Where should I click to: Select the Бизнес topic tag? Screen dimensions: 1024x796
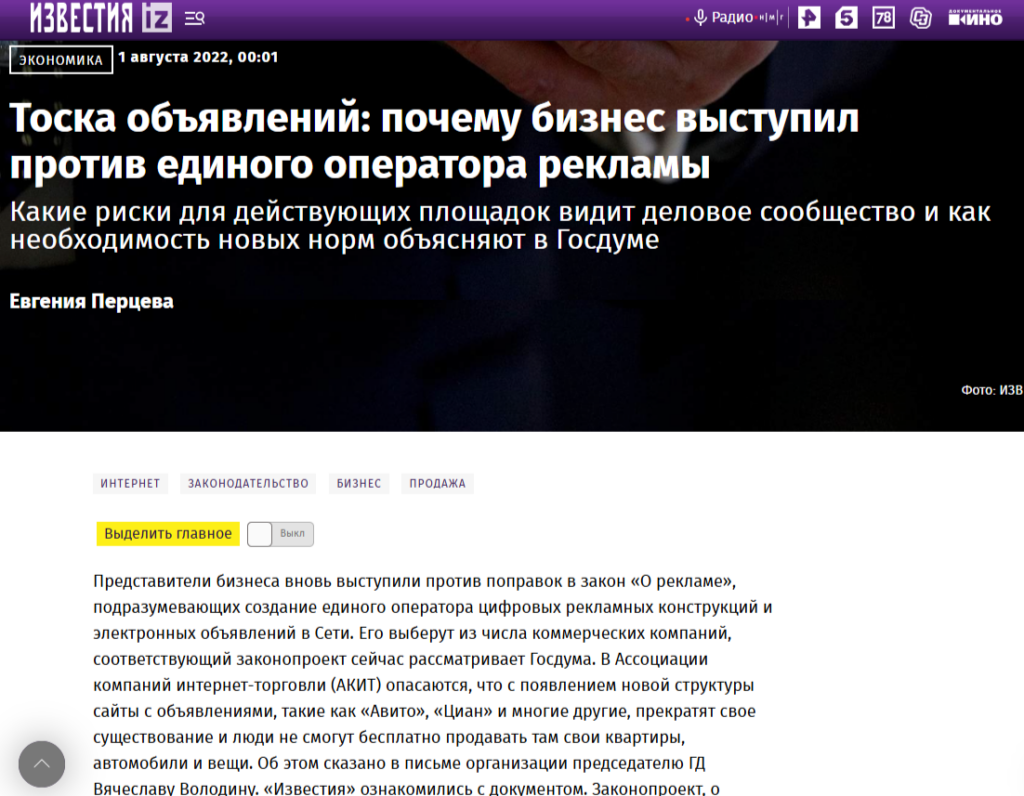(359, 484)
